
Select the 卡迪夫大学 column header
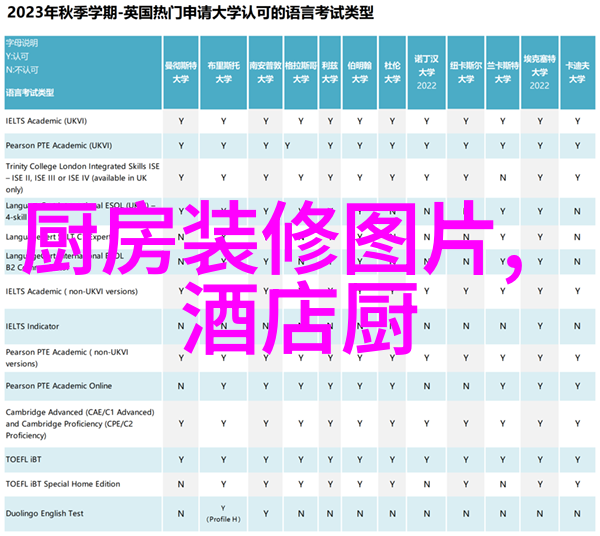point(577,72)
